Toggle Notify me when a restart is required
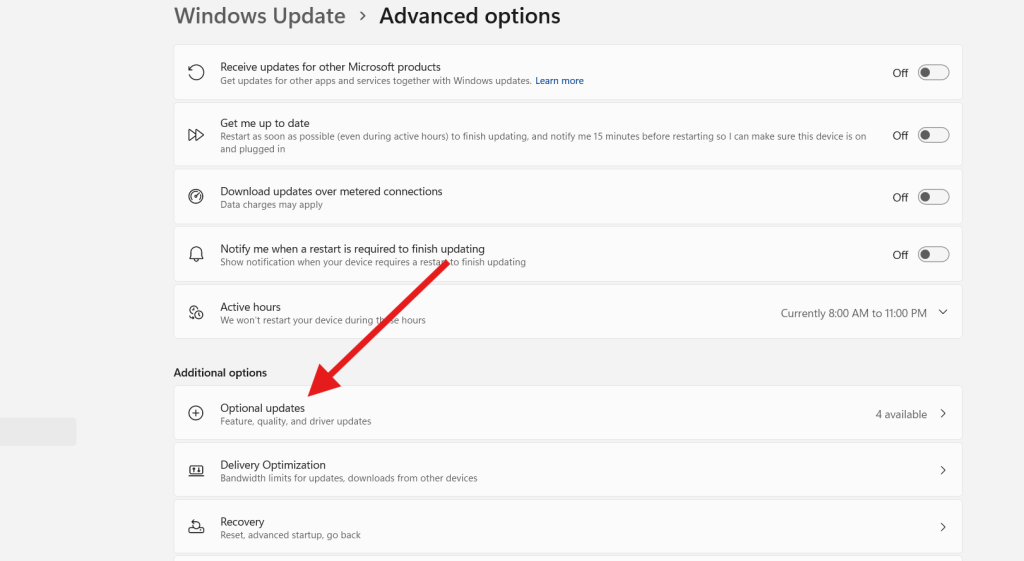 click(933, 255)
